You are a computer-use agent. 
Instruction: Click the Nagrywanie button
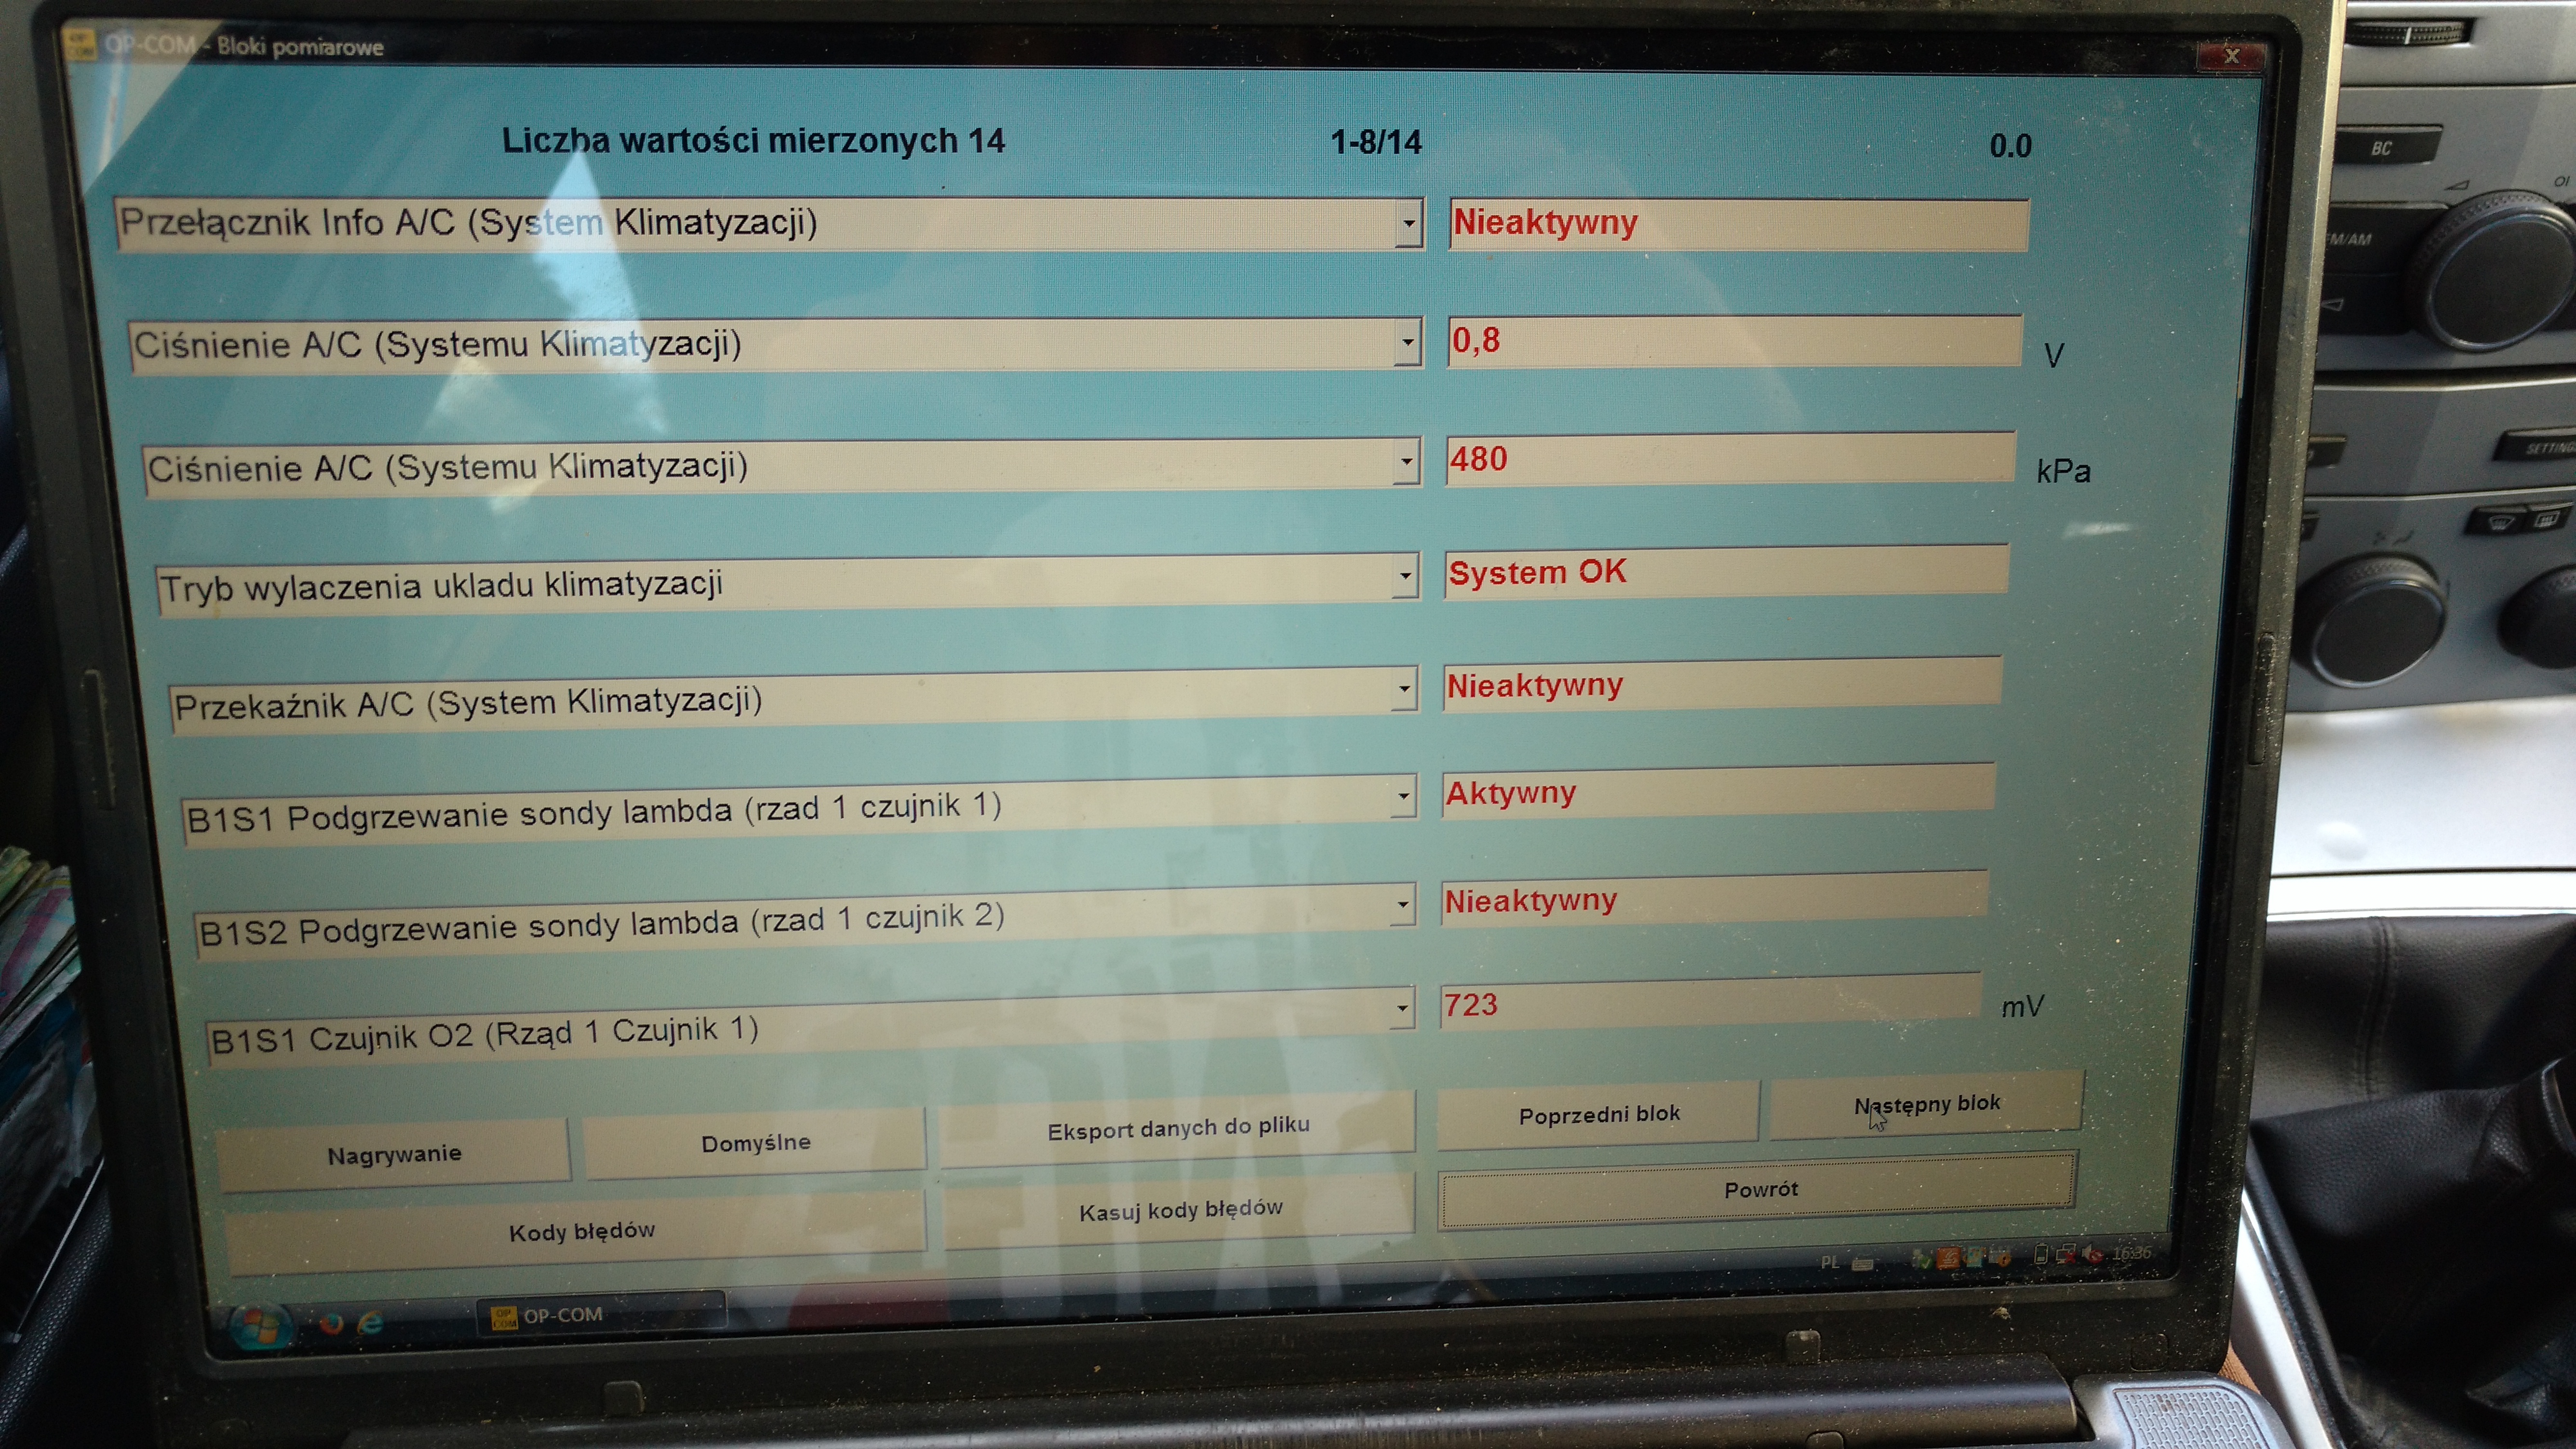394,1155
